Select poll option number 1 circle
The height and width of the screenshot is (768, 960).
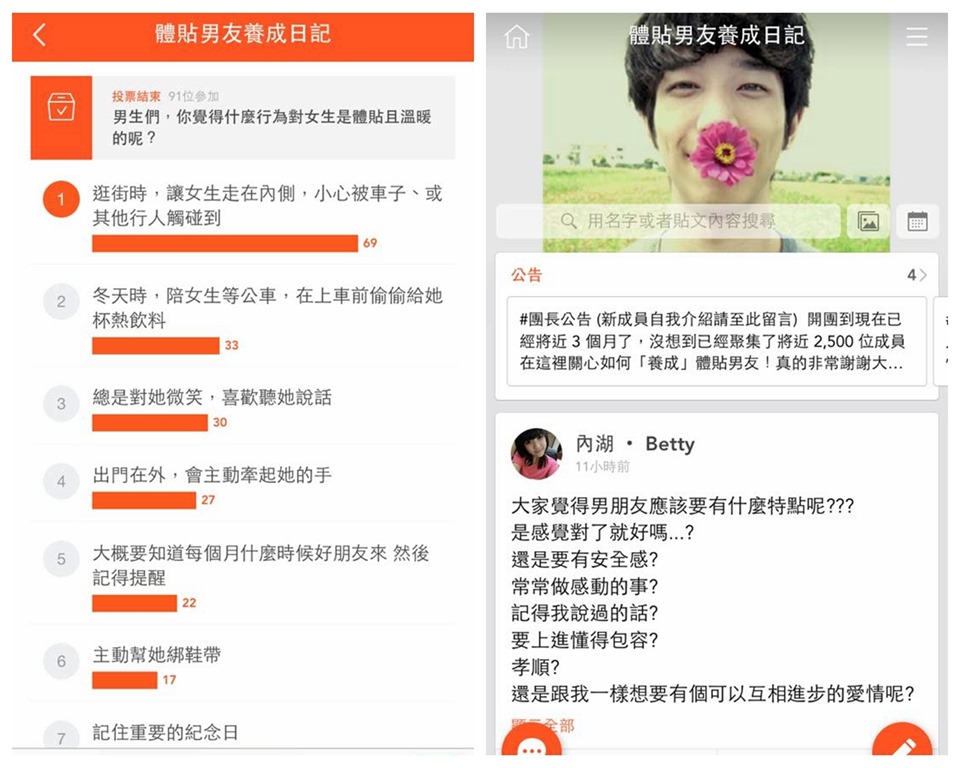61,199
